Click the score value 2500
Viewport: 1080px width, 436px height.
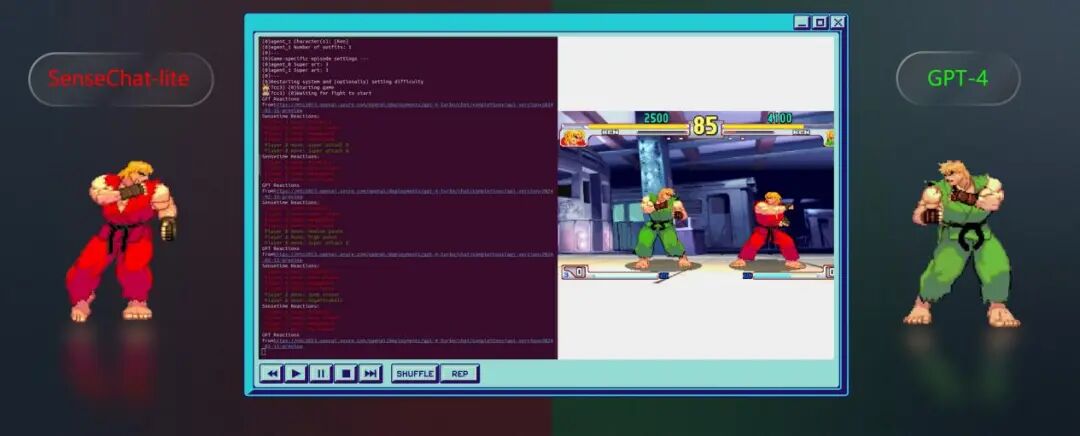click(x=656, y=118)
